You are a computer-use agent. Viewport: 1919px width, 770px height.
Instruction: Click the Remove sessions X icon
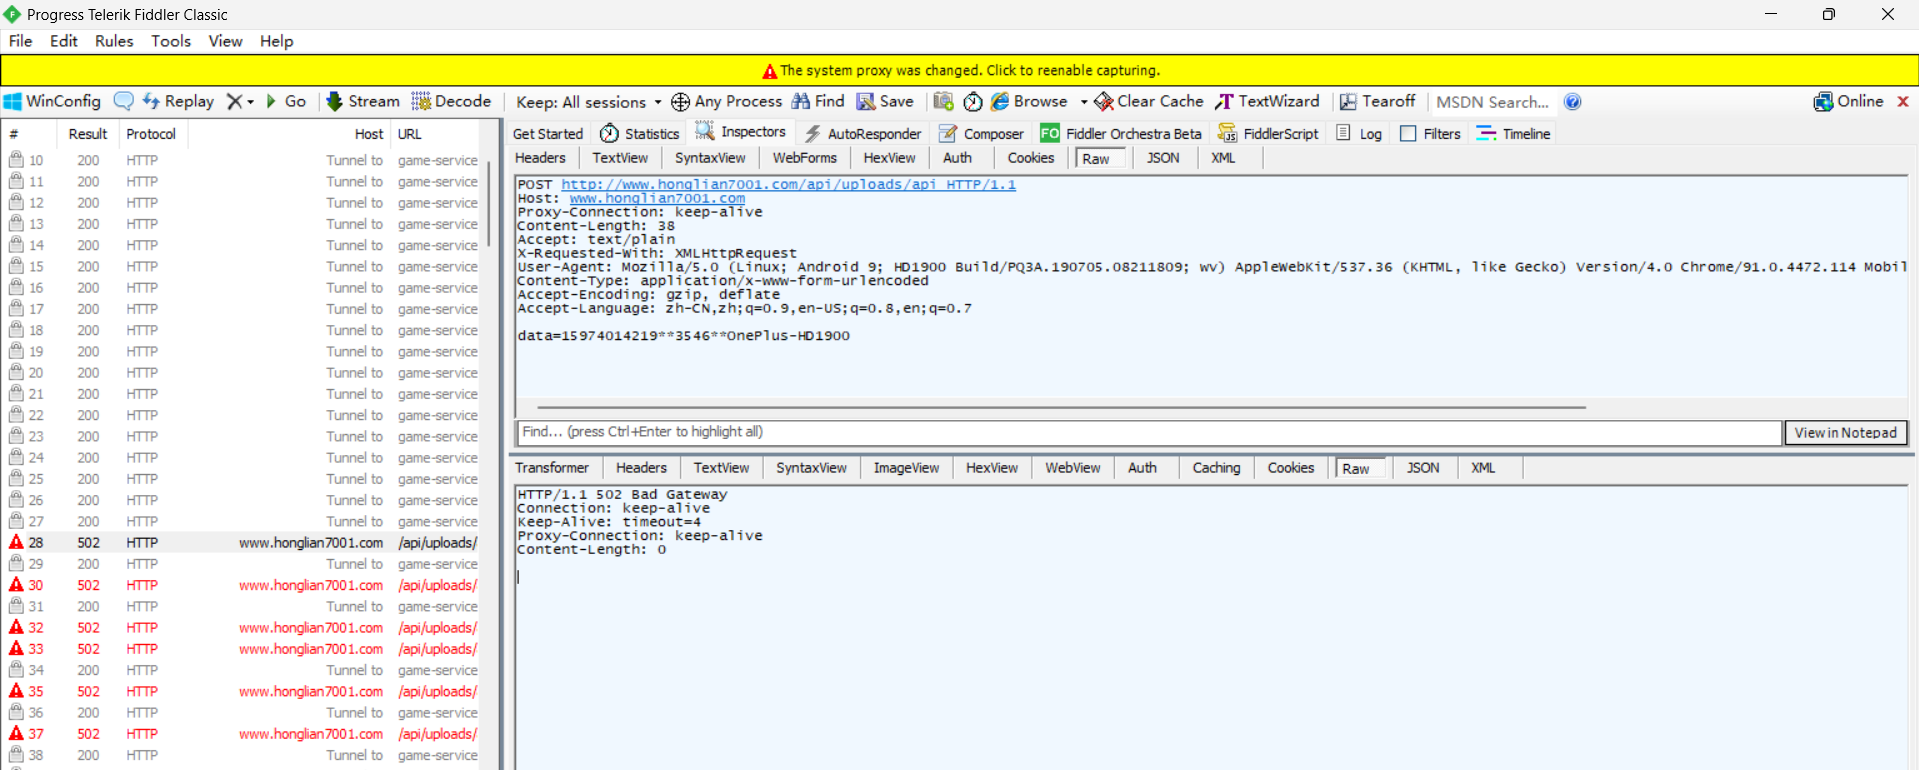pyautogui.click(x=234, y=101)
